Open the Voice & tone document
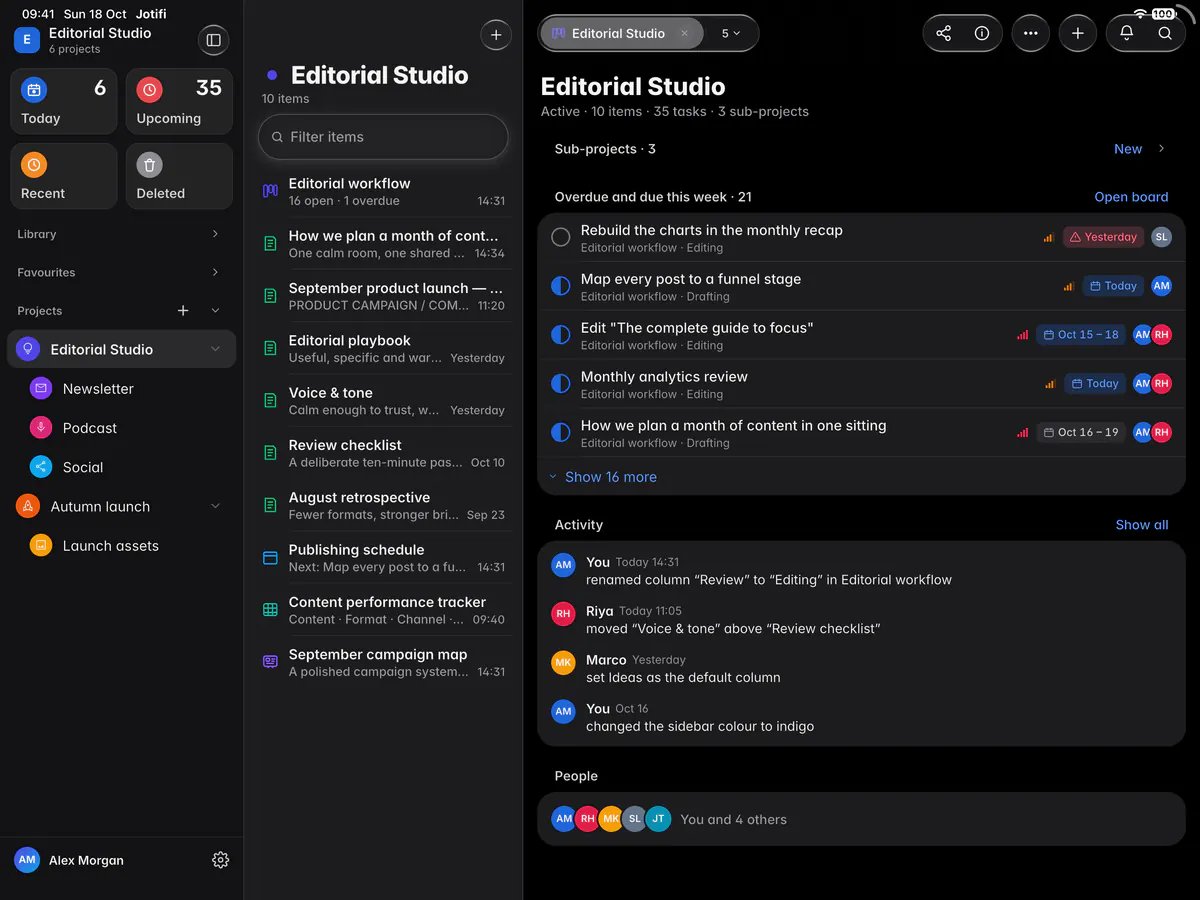Viewport: 1200px width, 900px height. (x=384, y=401)
